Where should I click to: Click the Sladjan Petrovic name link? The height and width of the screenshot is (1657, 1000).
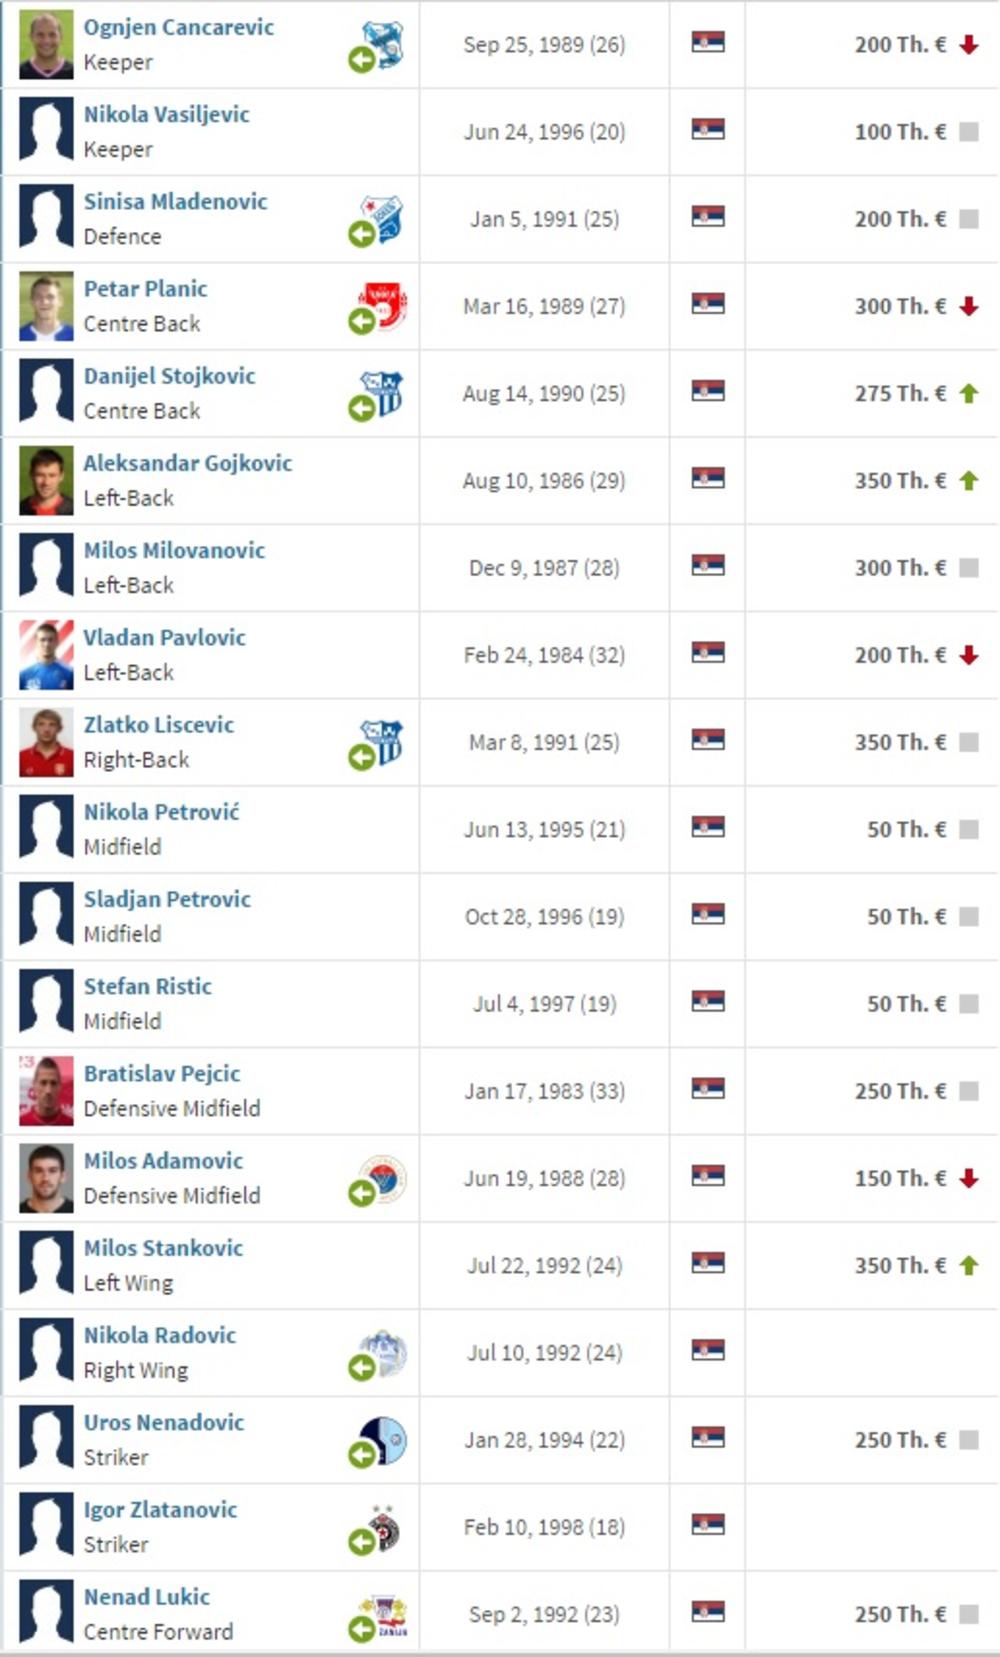click(167, 899)
